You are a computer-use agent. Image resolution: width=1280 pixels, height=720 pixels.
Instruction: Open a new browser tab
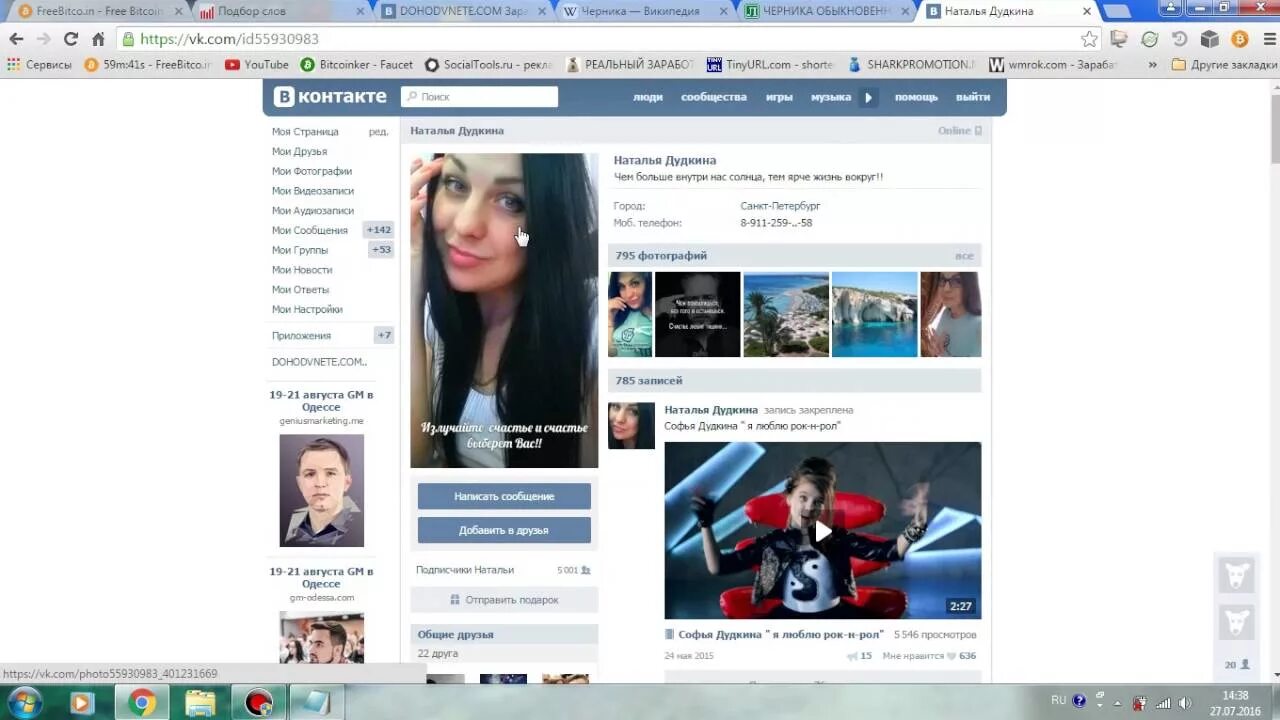tap(1116, 11)
